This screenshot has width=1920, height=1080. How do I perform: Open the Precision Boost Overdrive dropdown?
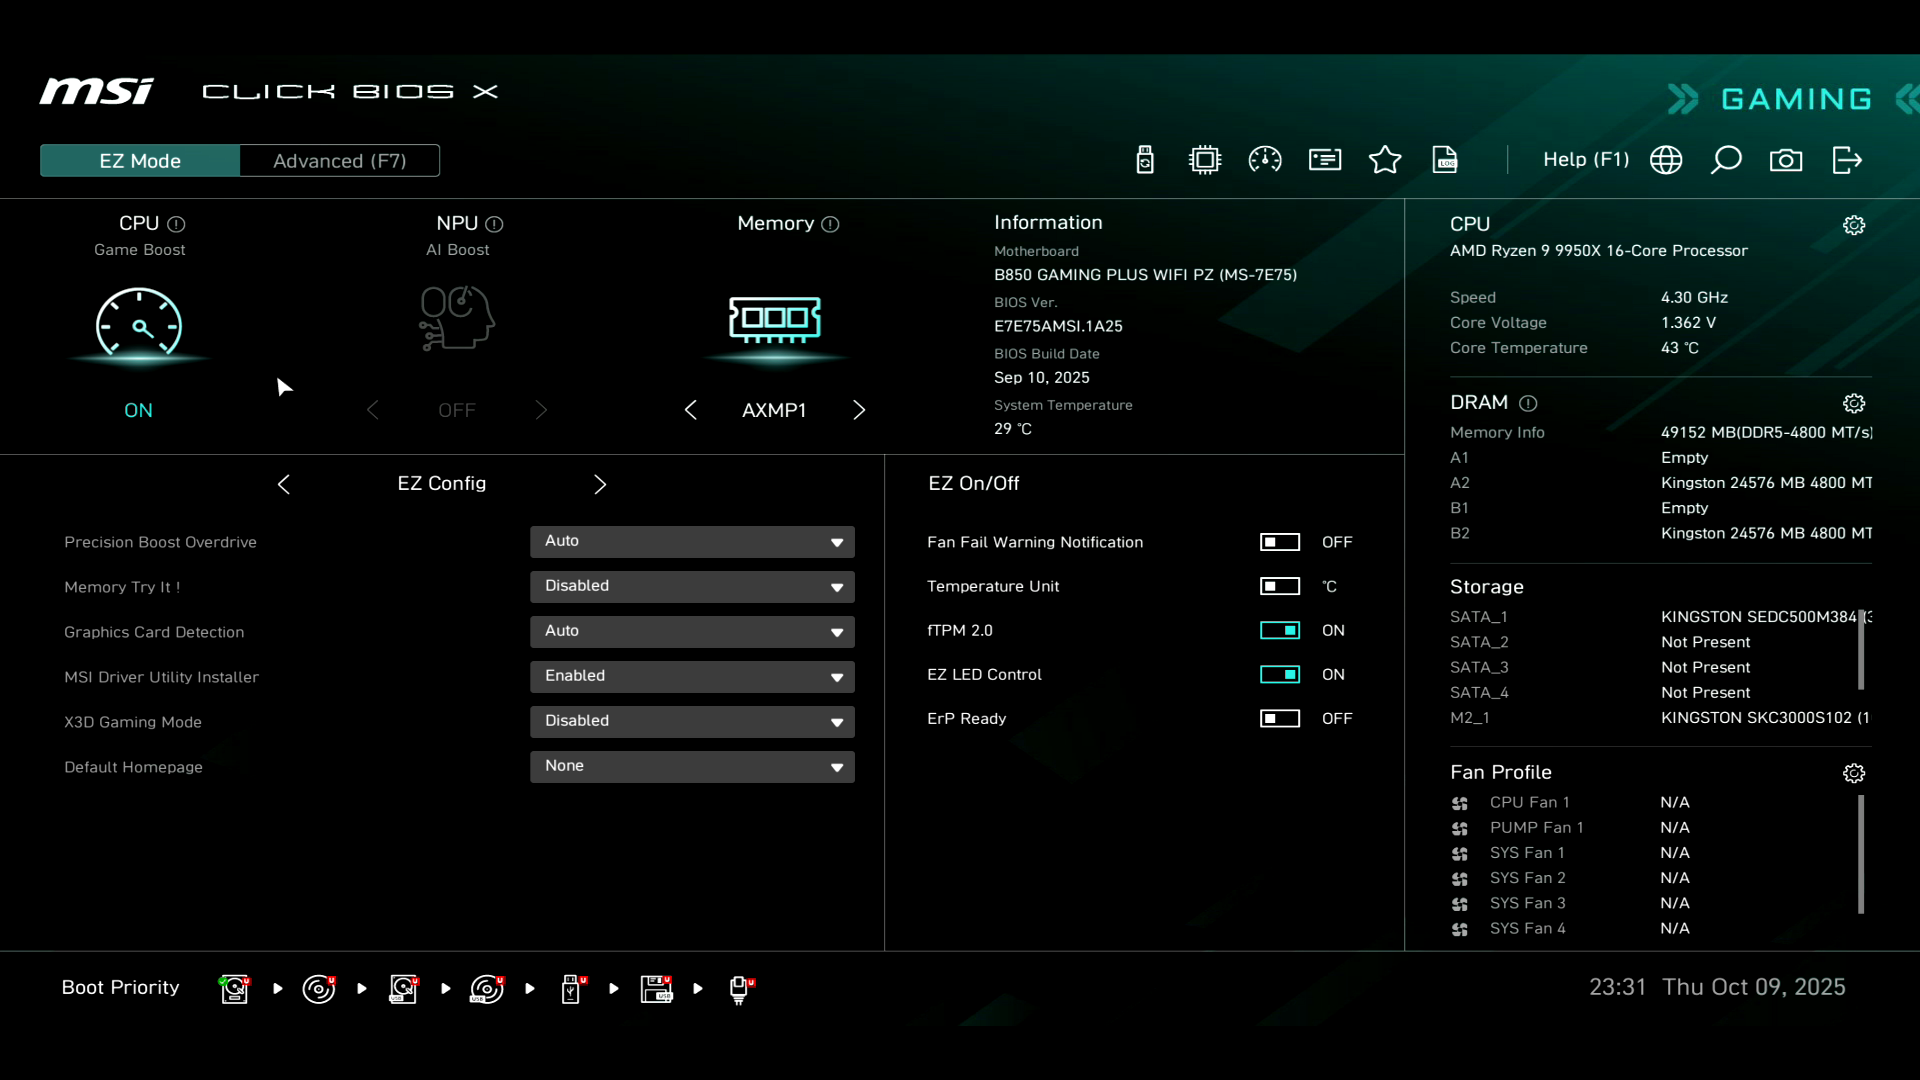click(692, 541)
